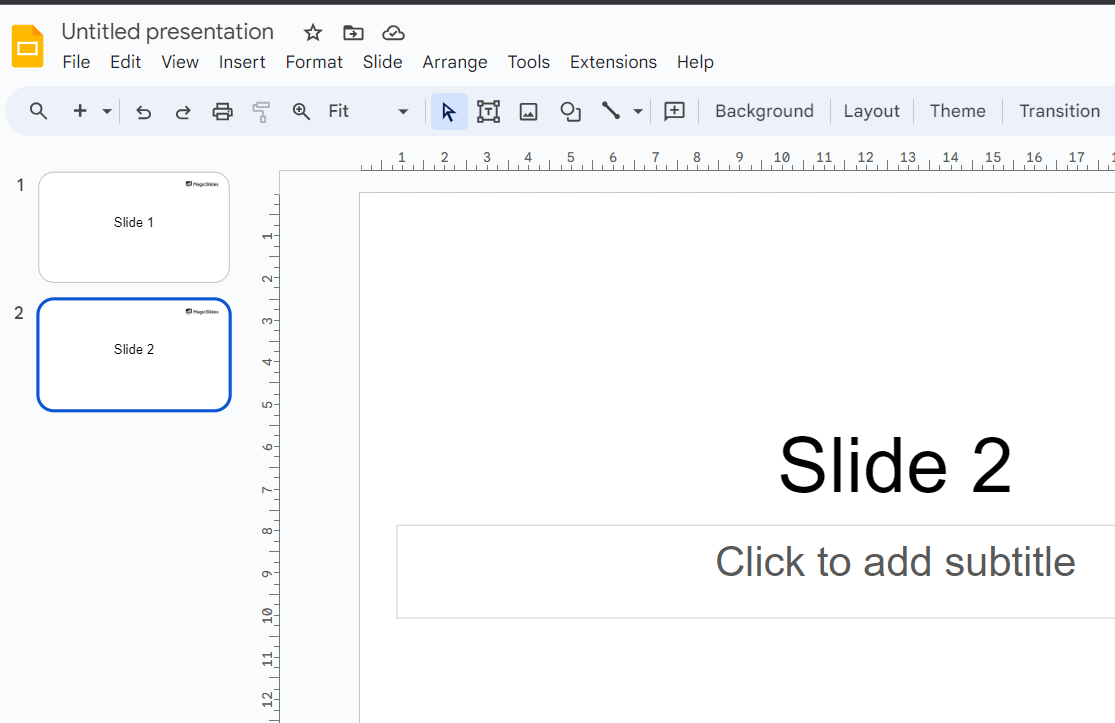Open the Shape tool icon
1115x723 pixels.
tap(570, 112)
